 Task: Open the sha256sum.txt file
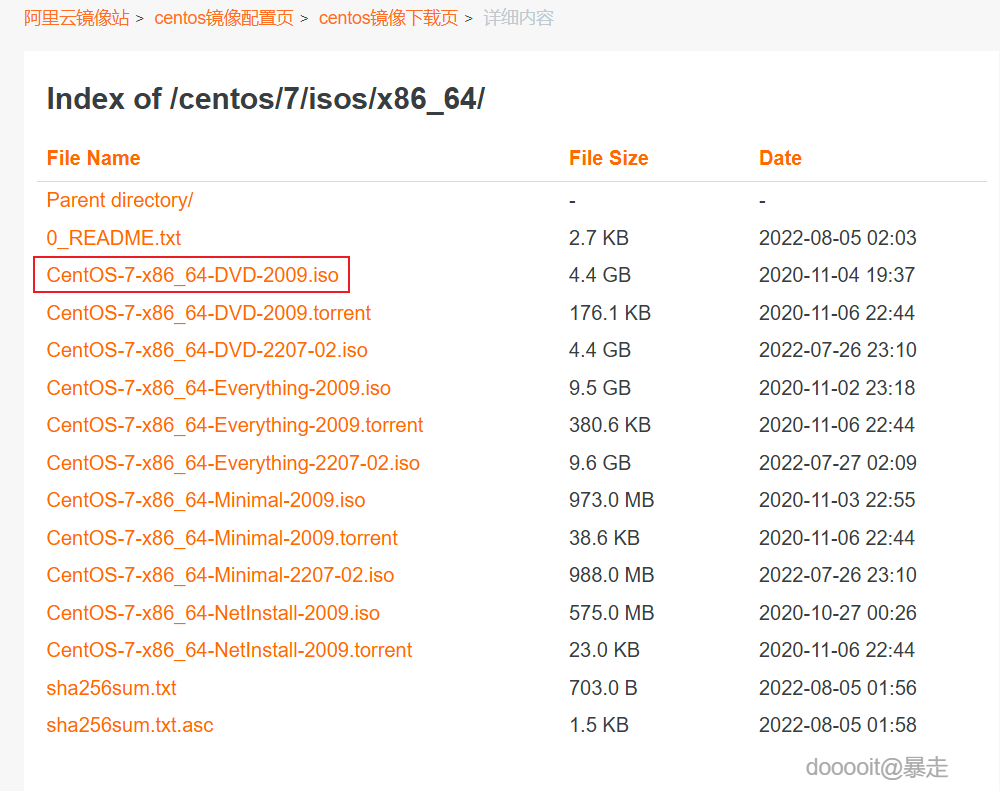coord(112,688)
